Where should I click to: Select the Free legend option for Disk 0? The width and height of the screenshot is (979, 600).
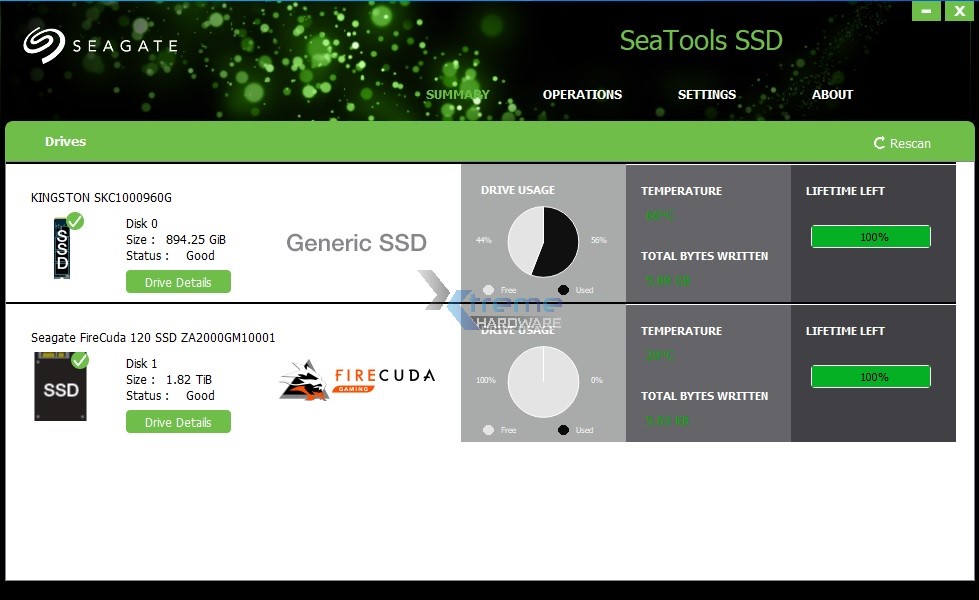coord(490,289)
